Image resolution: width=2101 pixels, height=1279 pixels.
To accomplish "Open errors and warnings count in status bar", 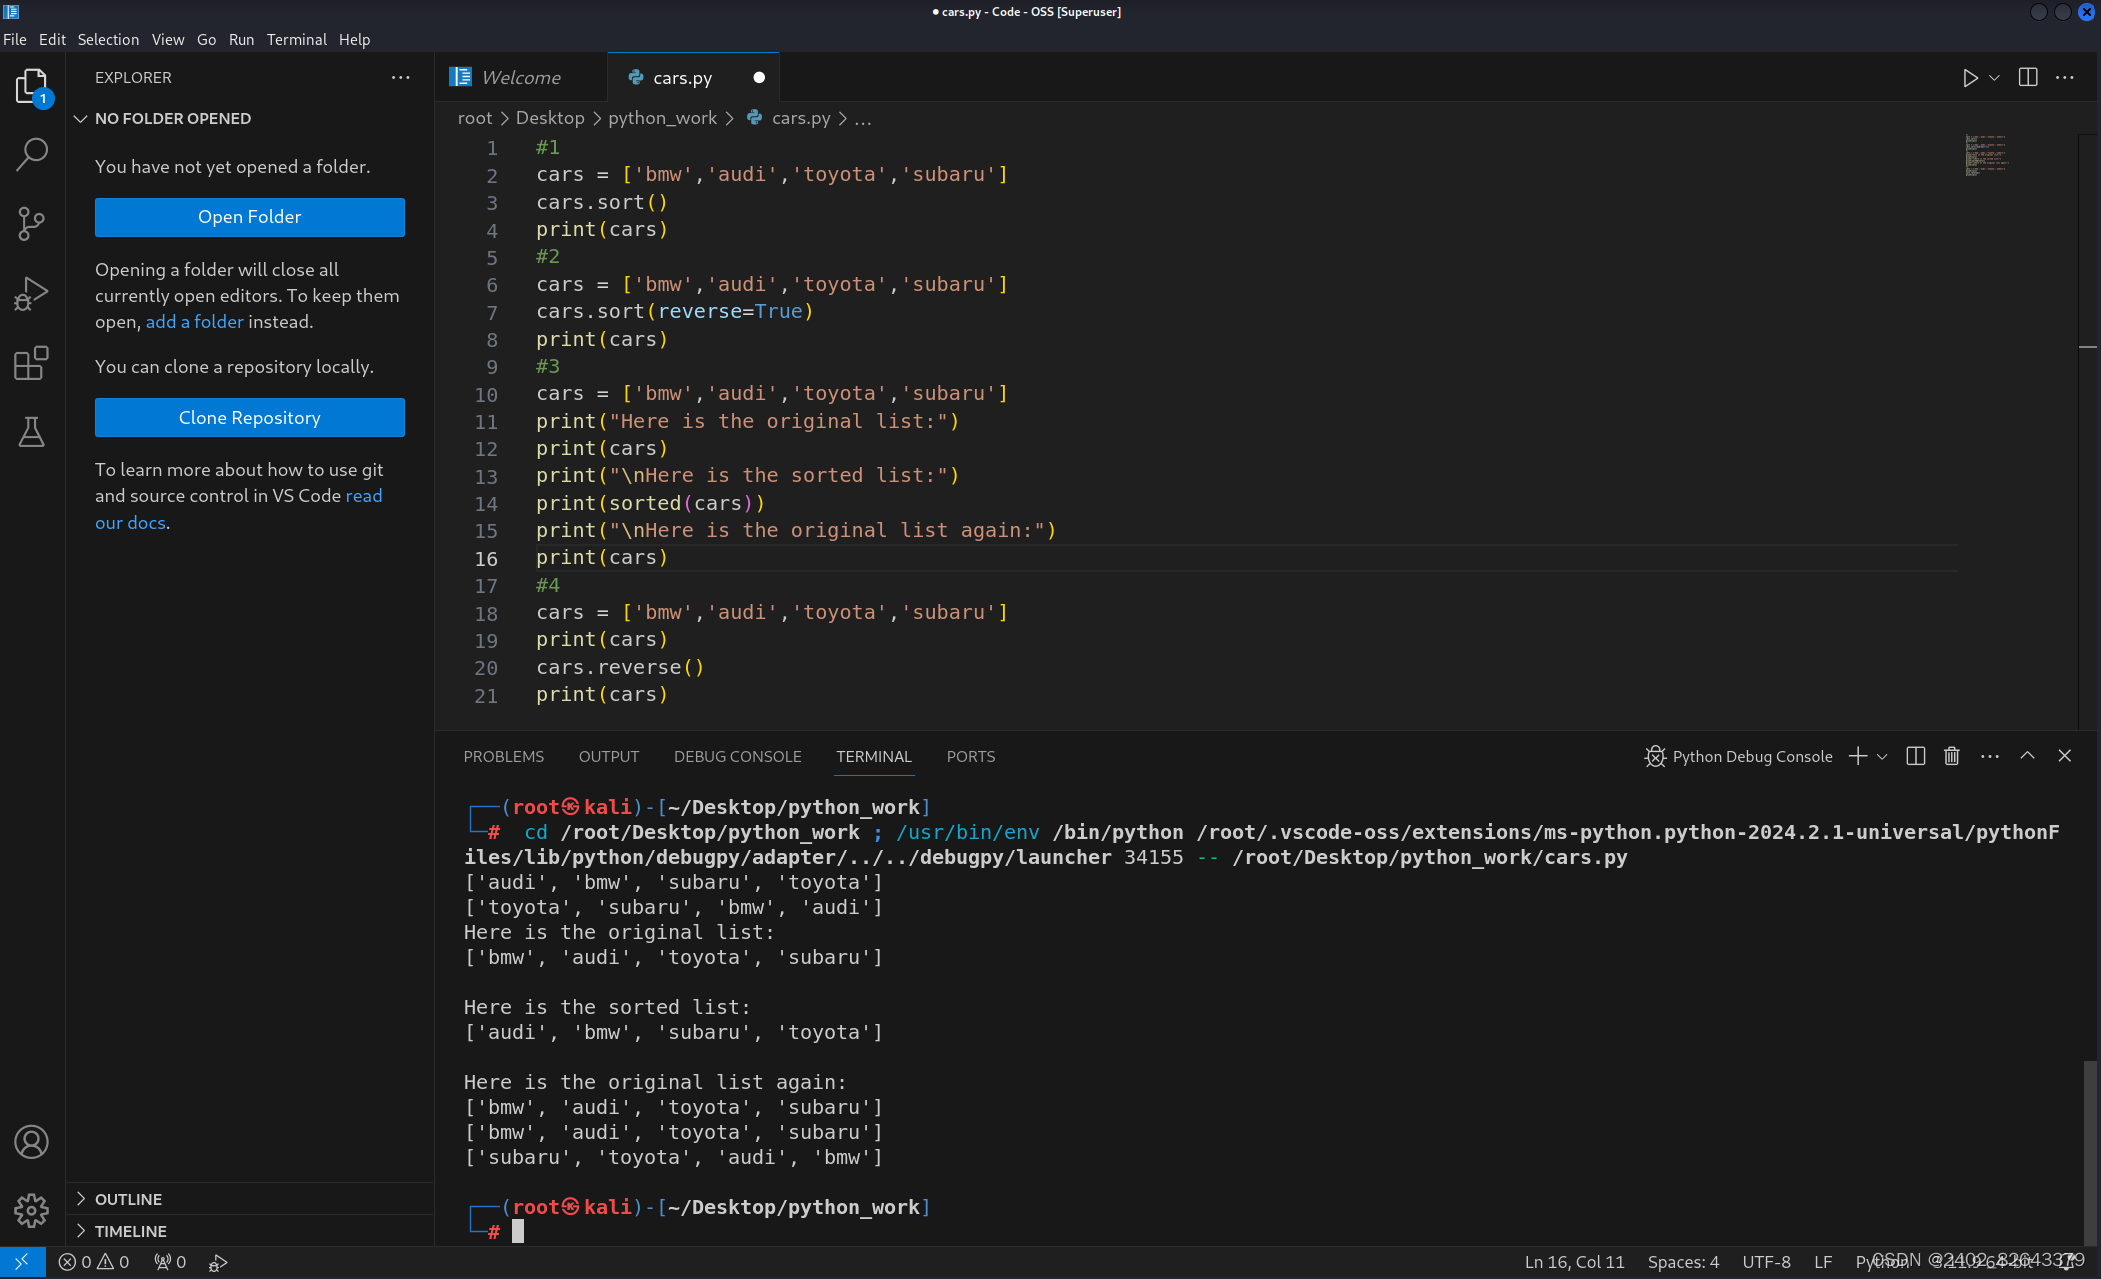I will (x=94, y=1262).
